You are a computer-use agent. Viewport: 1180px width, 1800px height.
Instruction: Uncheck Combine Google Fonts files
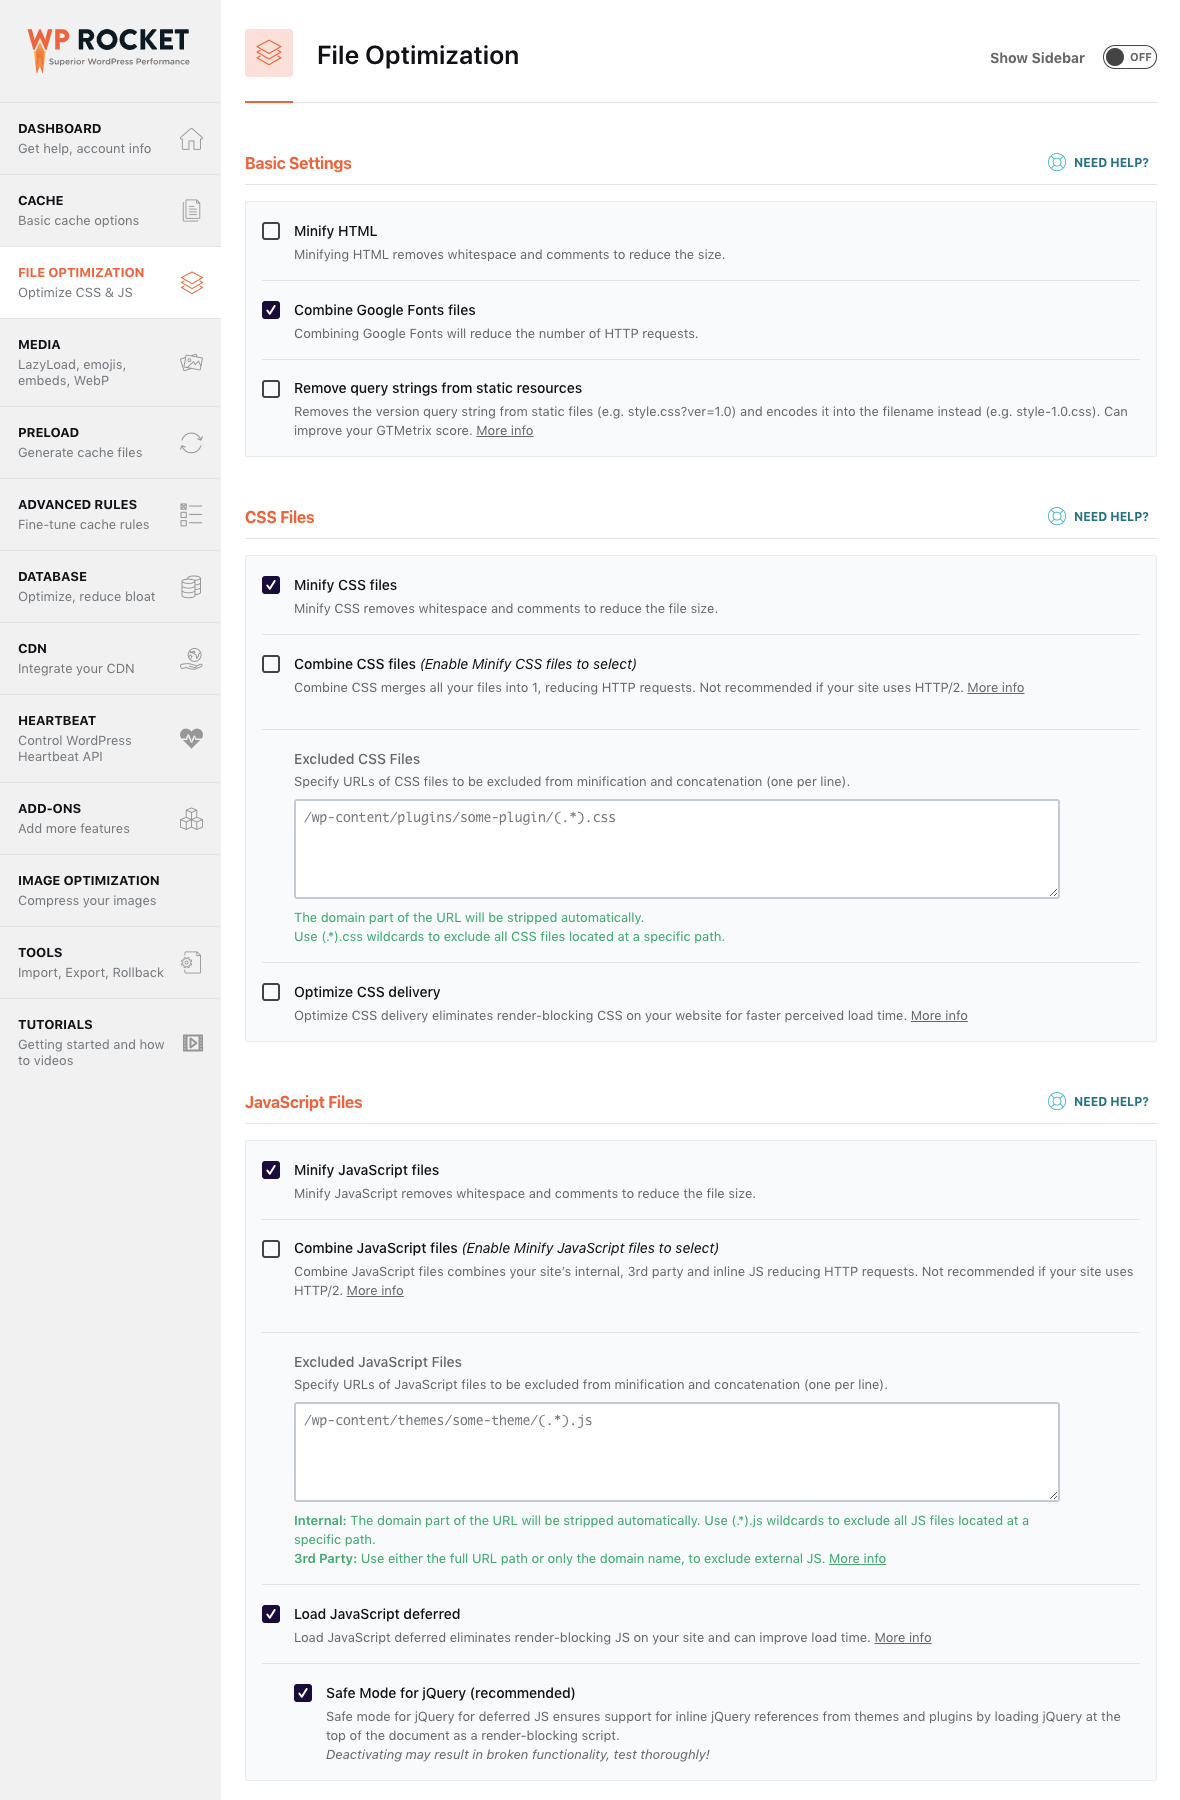point(271,310)
